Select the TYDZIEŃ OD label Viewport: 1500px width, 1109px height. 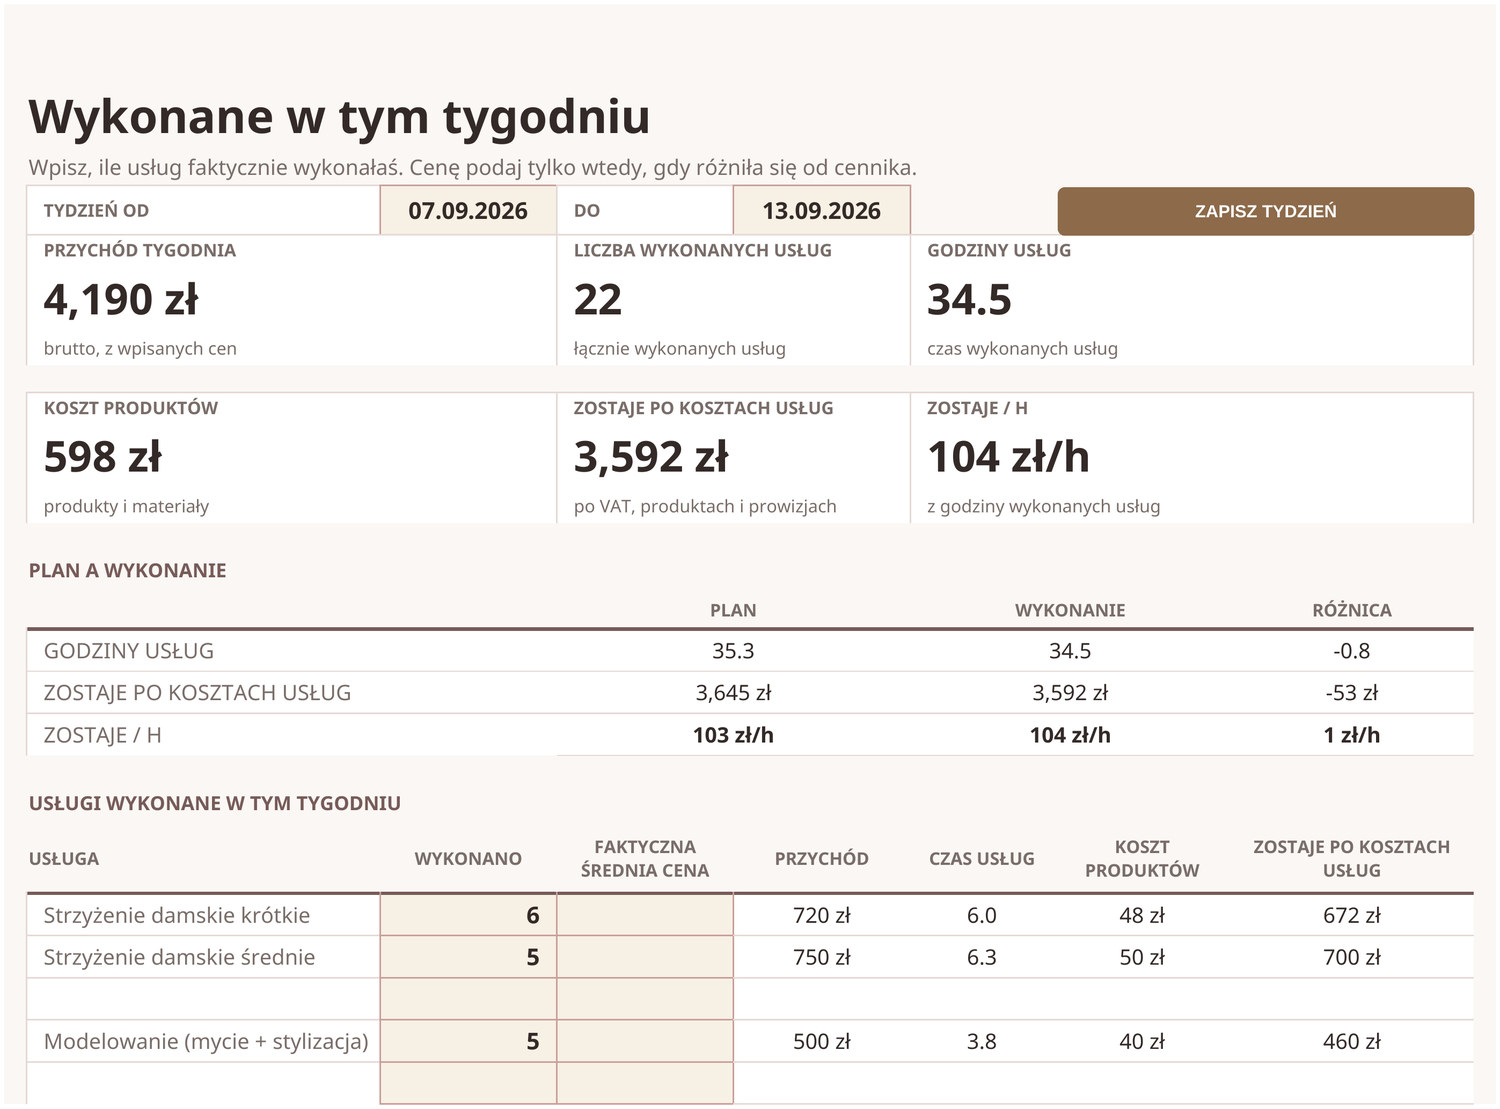(x=96, y=211)
